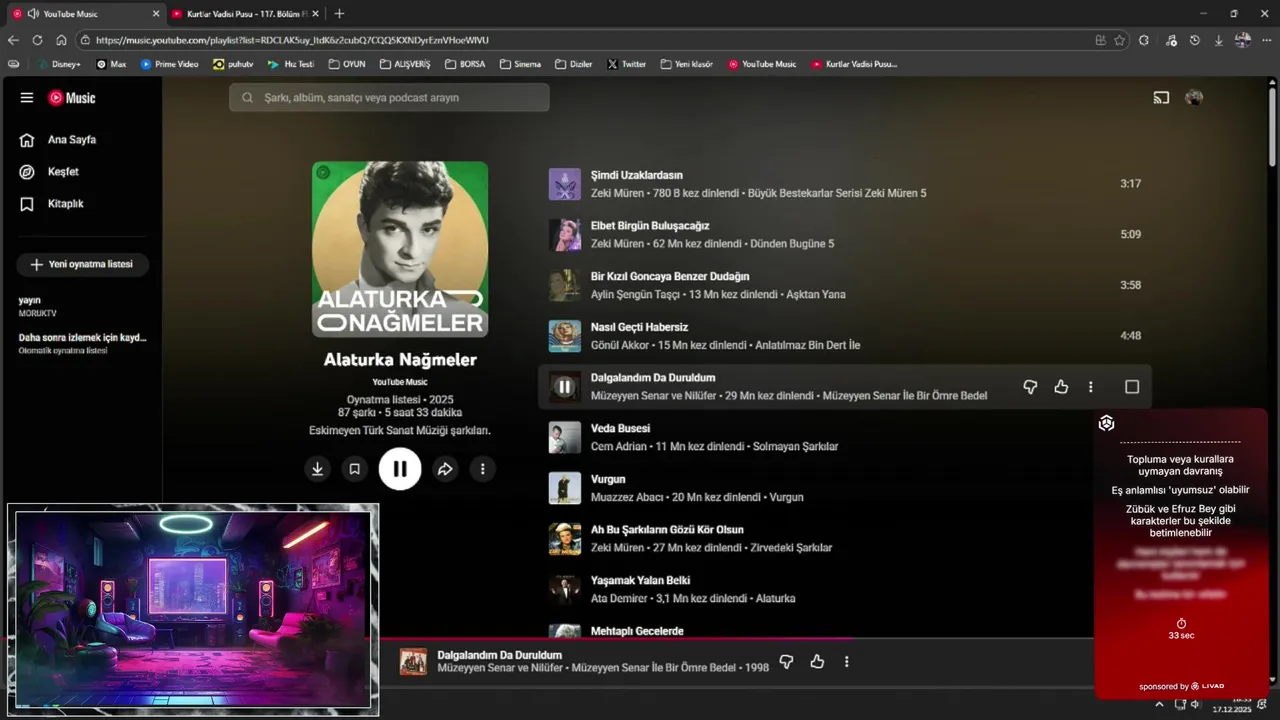Expand the BORSA bookmarks folder

465,64
